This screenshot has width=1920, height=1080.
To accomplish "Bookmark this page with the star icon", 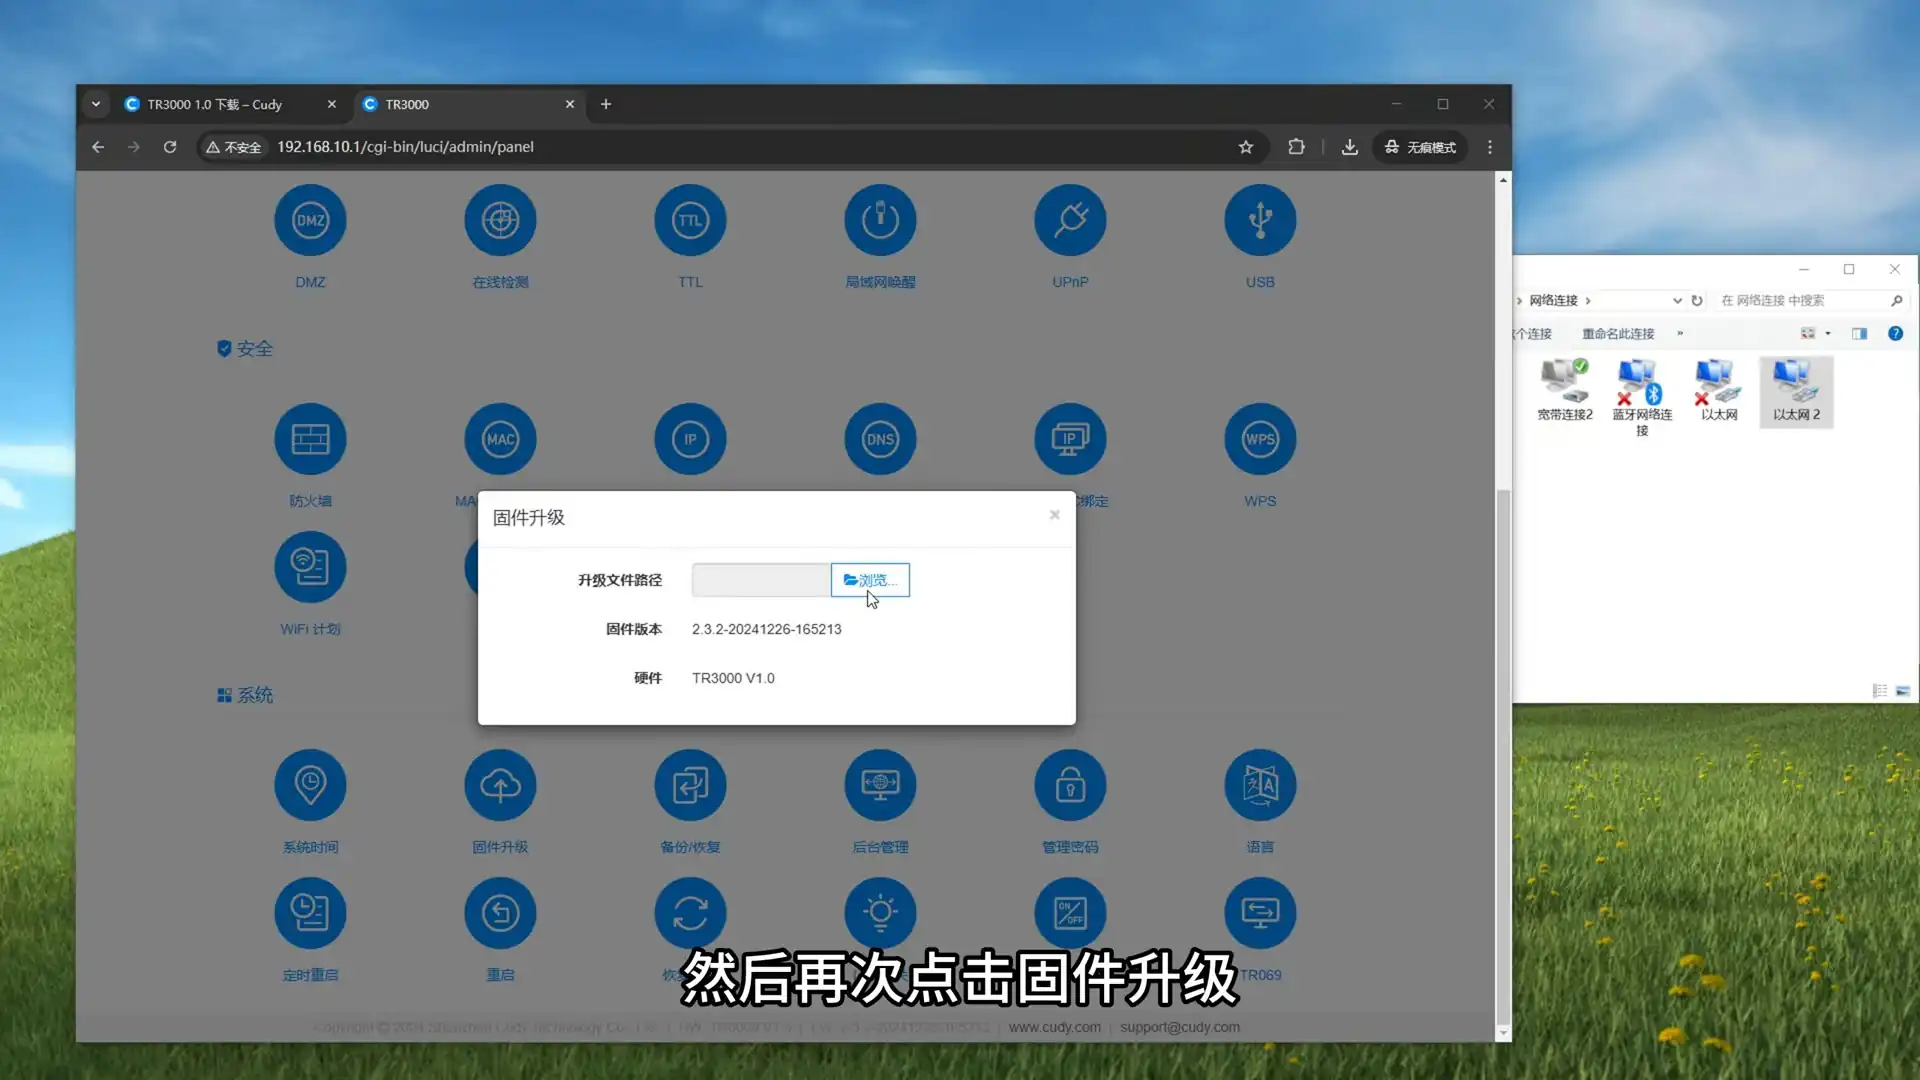I will coord(1246,147).
